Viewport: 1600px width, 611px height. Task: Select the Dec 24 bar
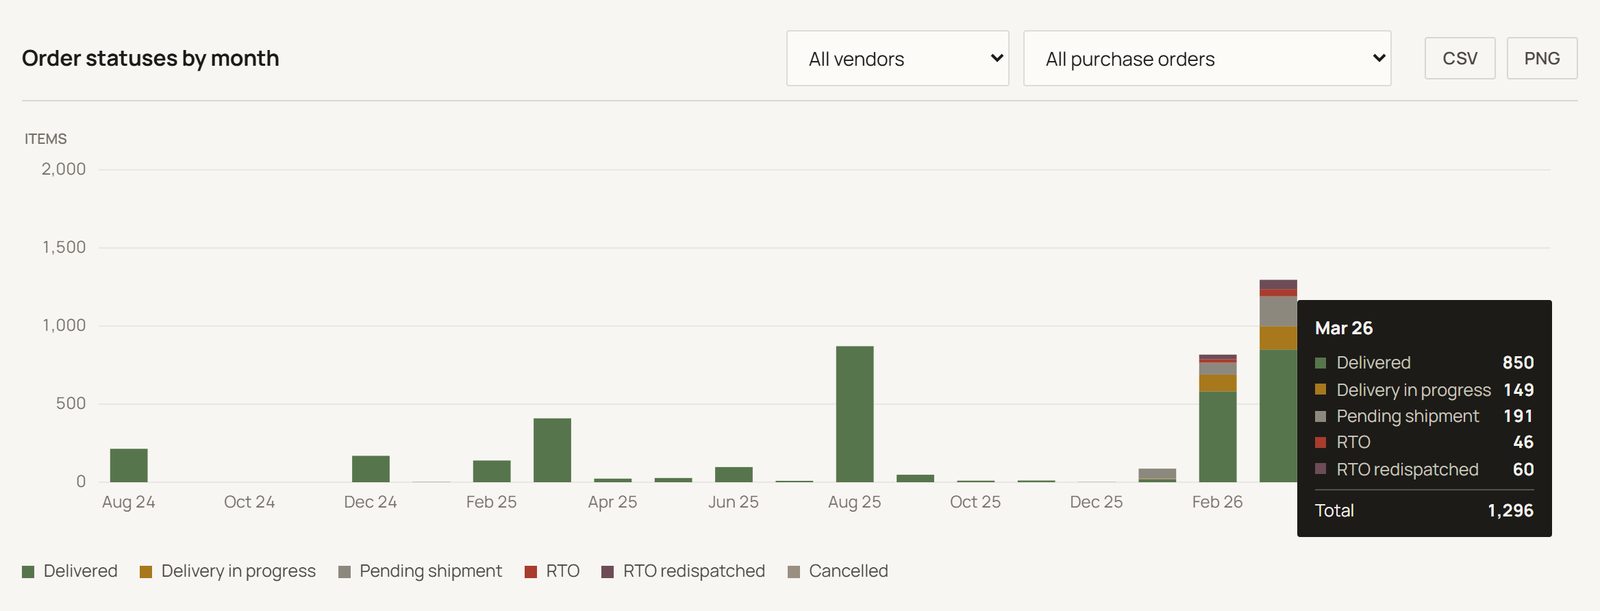coord(371,469)
